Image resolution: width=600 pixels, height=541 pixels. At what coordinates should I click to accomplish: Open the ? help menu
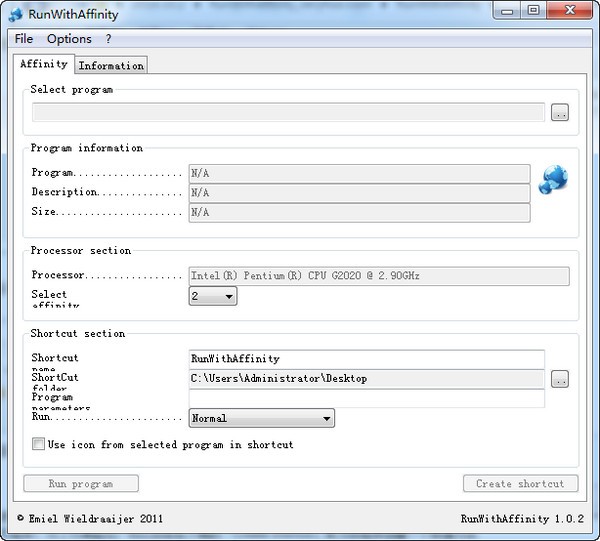[x=108, y=39]
